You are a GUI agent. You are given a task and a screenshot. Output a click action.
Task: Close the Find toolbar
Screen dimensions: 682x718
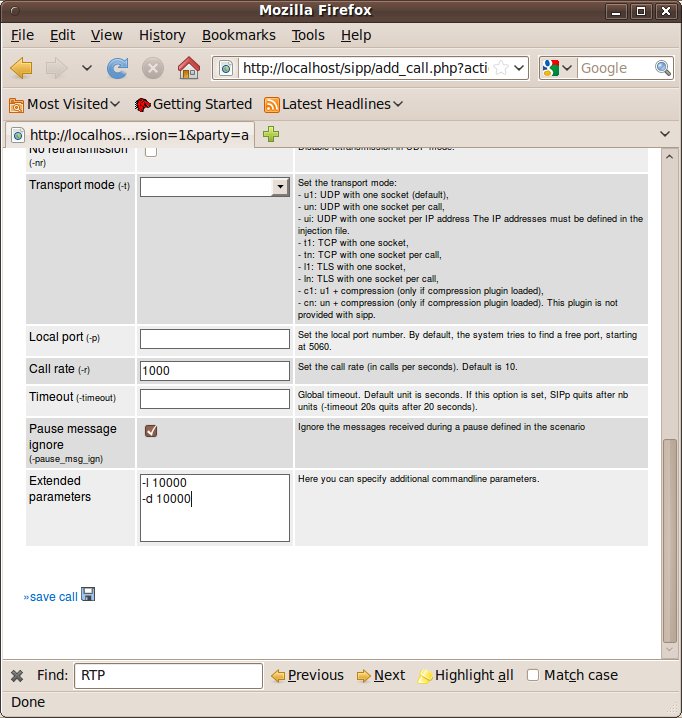pos(17,675)
